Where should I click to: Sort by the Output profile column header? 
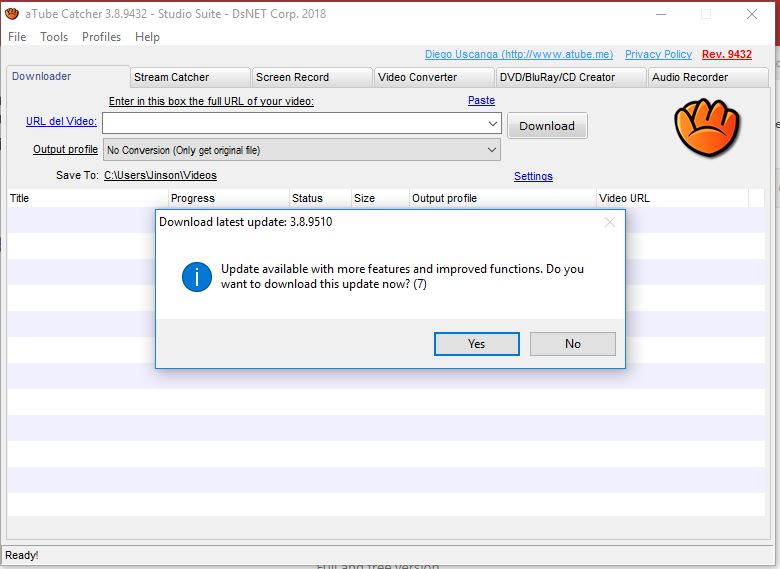[503, 198]
